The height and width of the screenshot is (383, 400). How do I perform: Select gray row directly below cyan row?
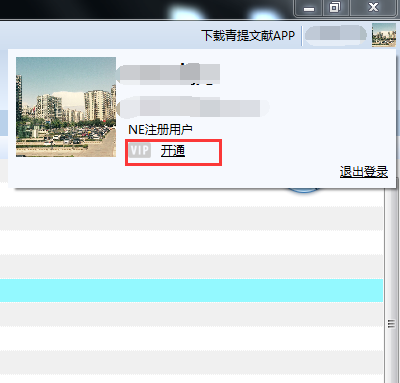[191, 314]
